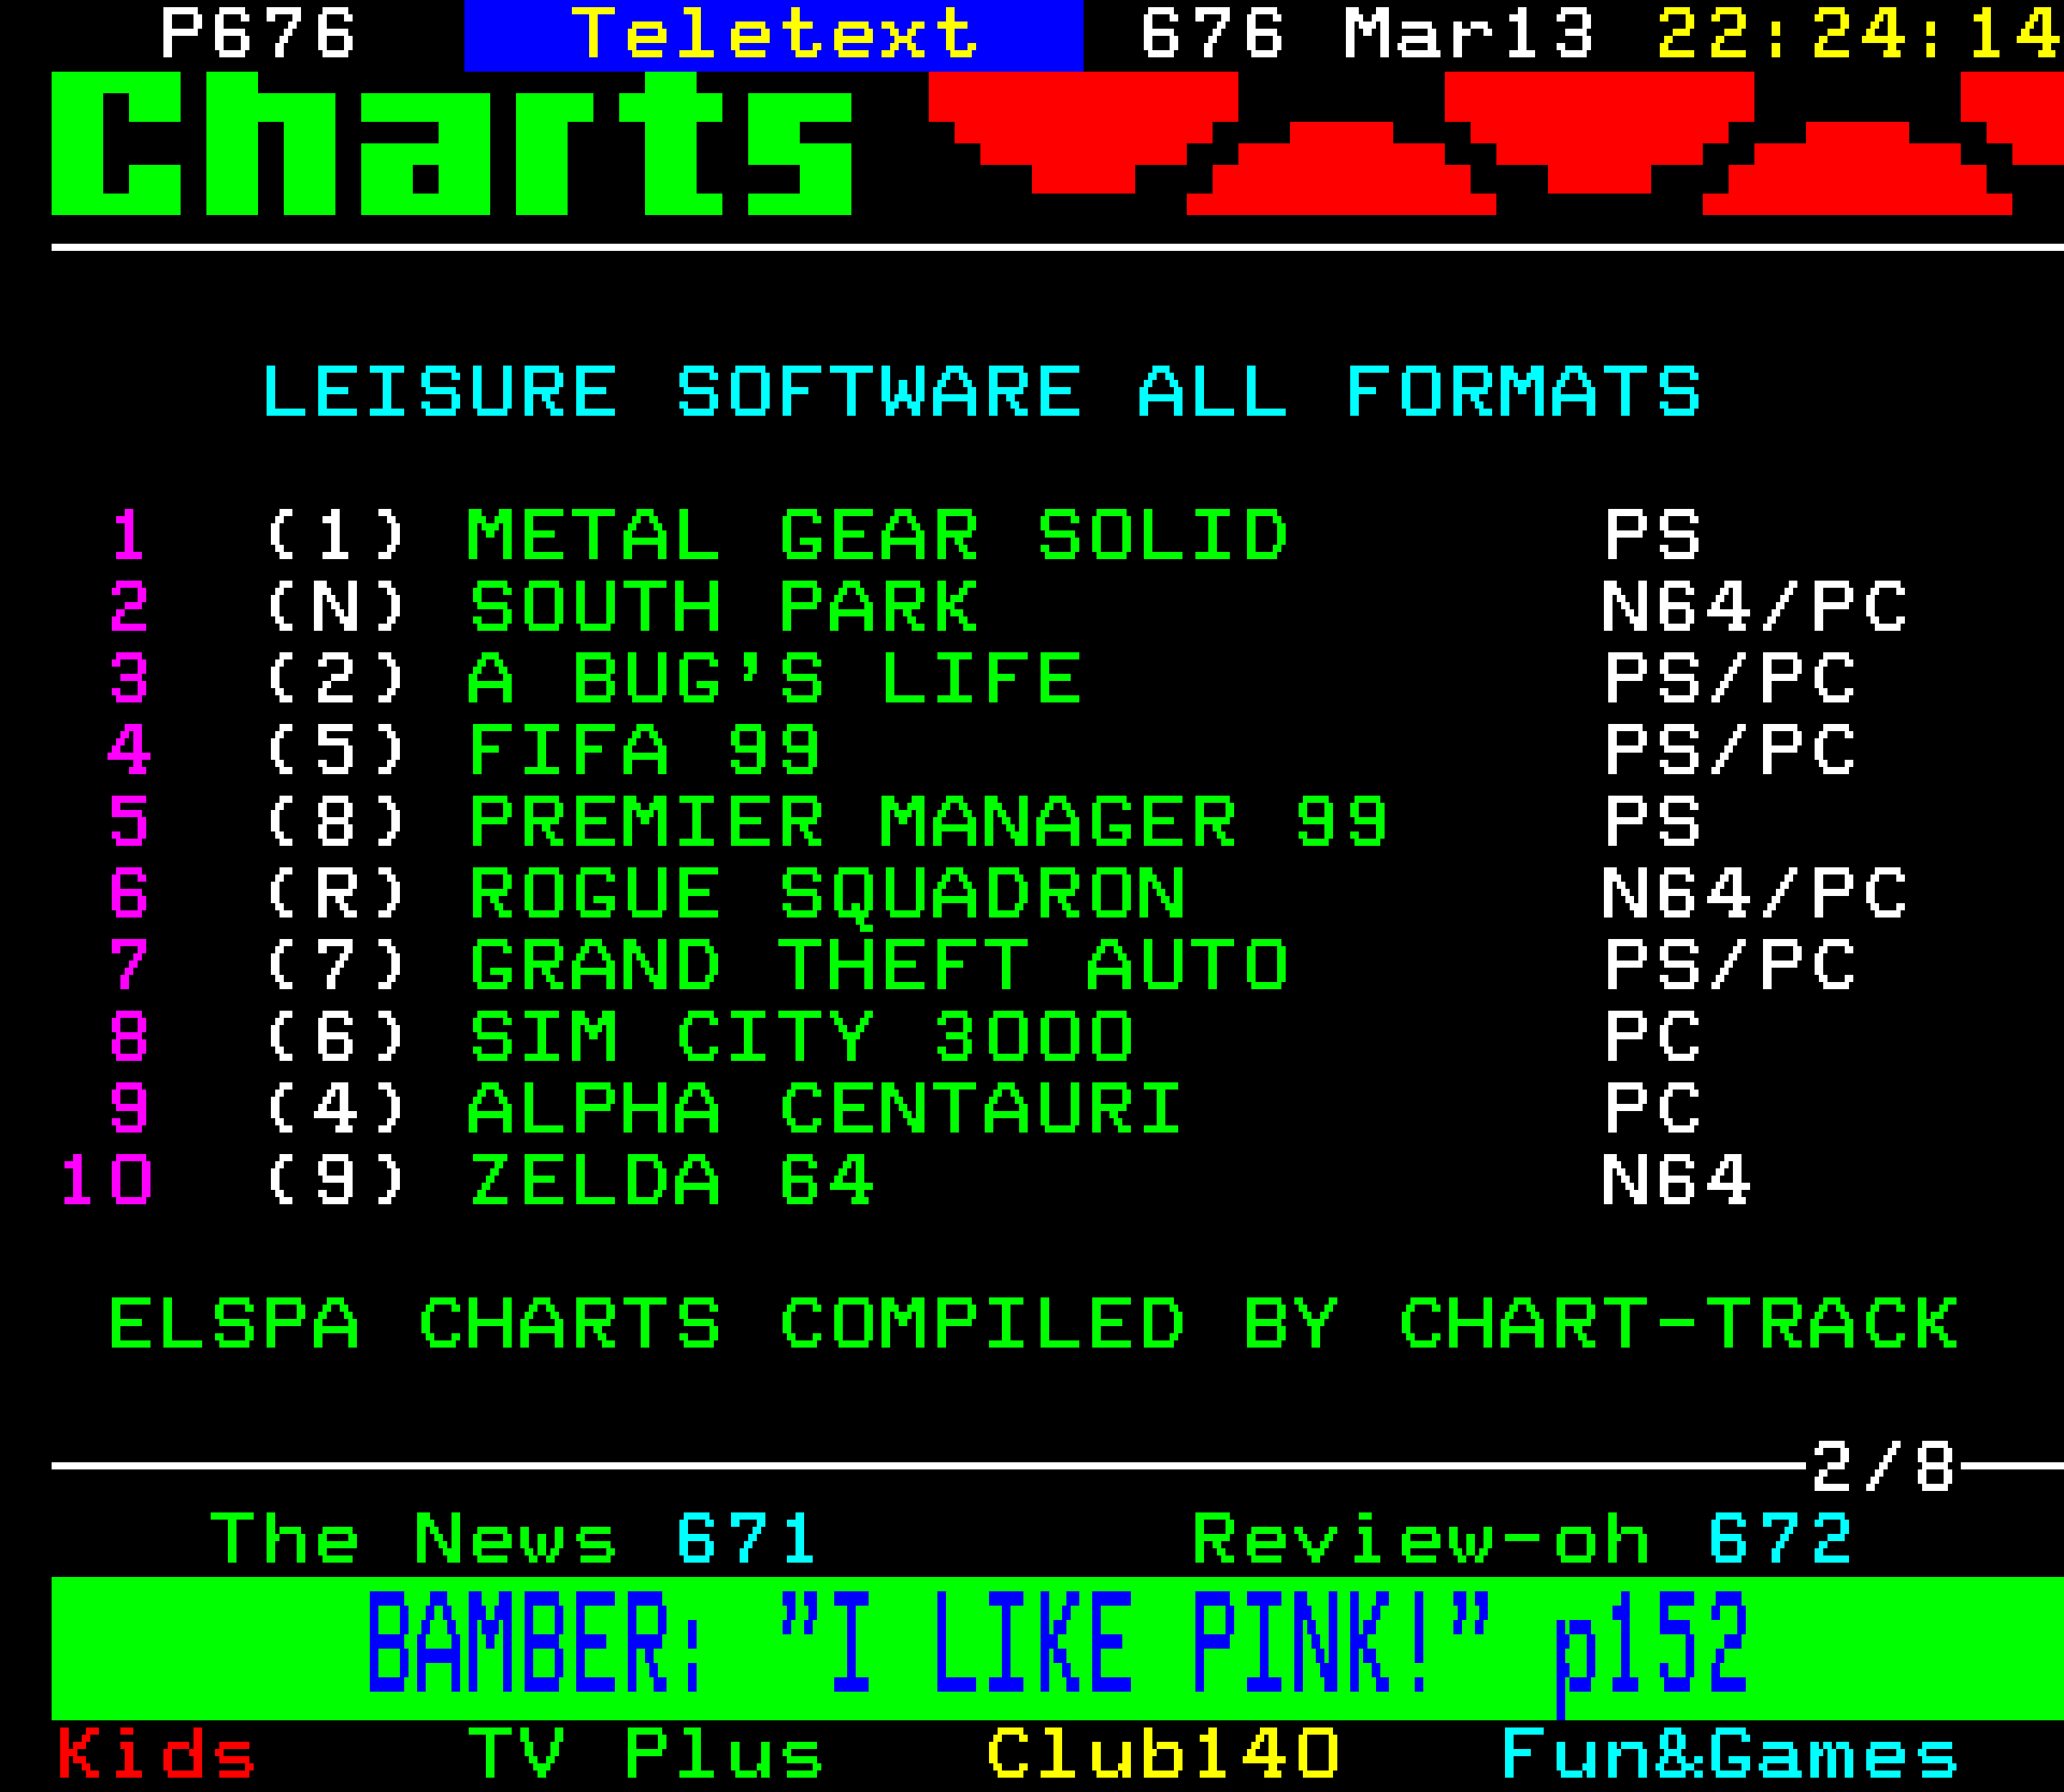Click the 2/8 subpage indicator

pos(1883,1467)
